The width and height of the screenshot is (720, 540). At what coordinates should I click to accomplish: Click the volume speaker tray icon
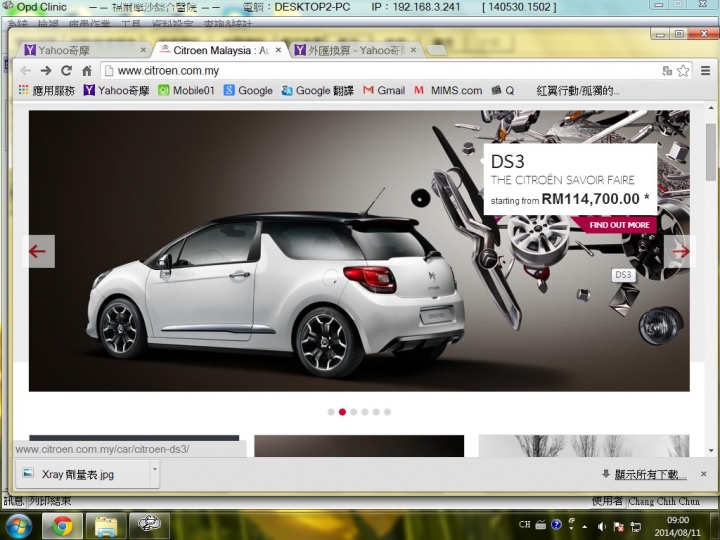(x=602, y=526)
